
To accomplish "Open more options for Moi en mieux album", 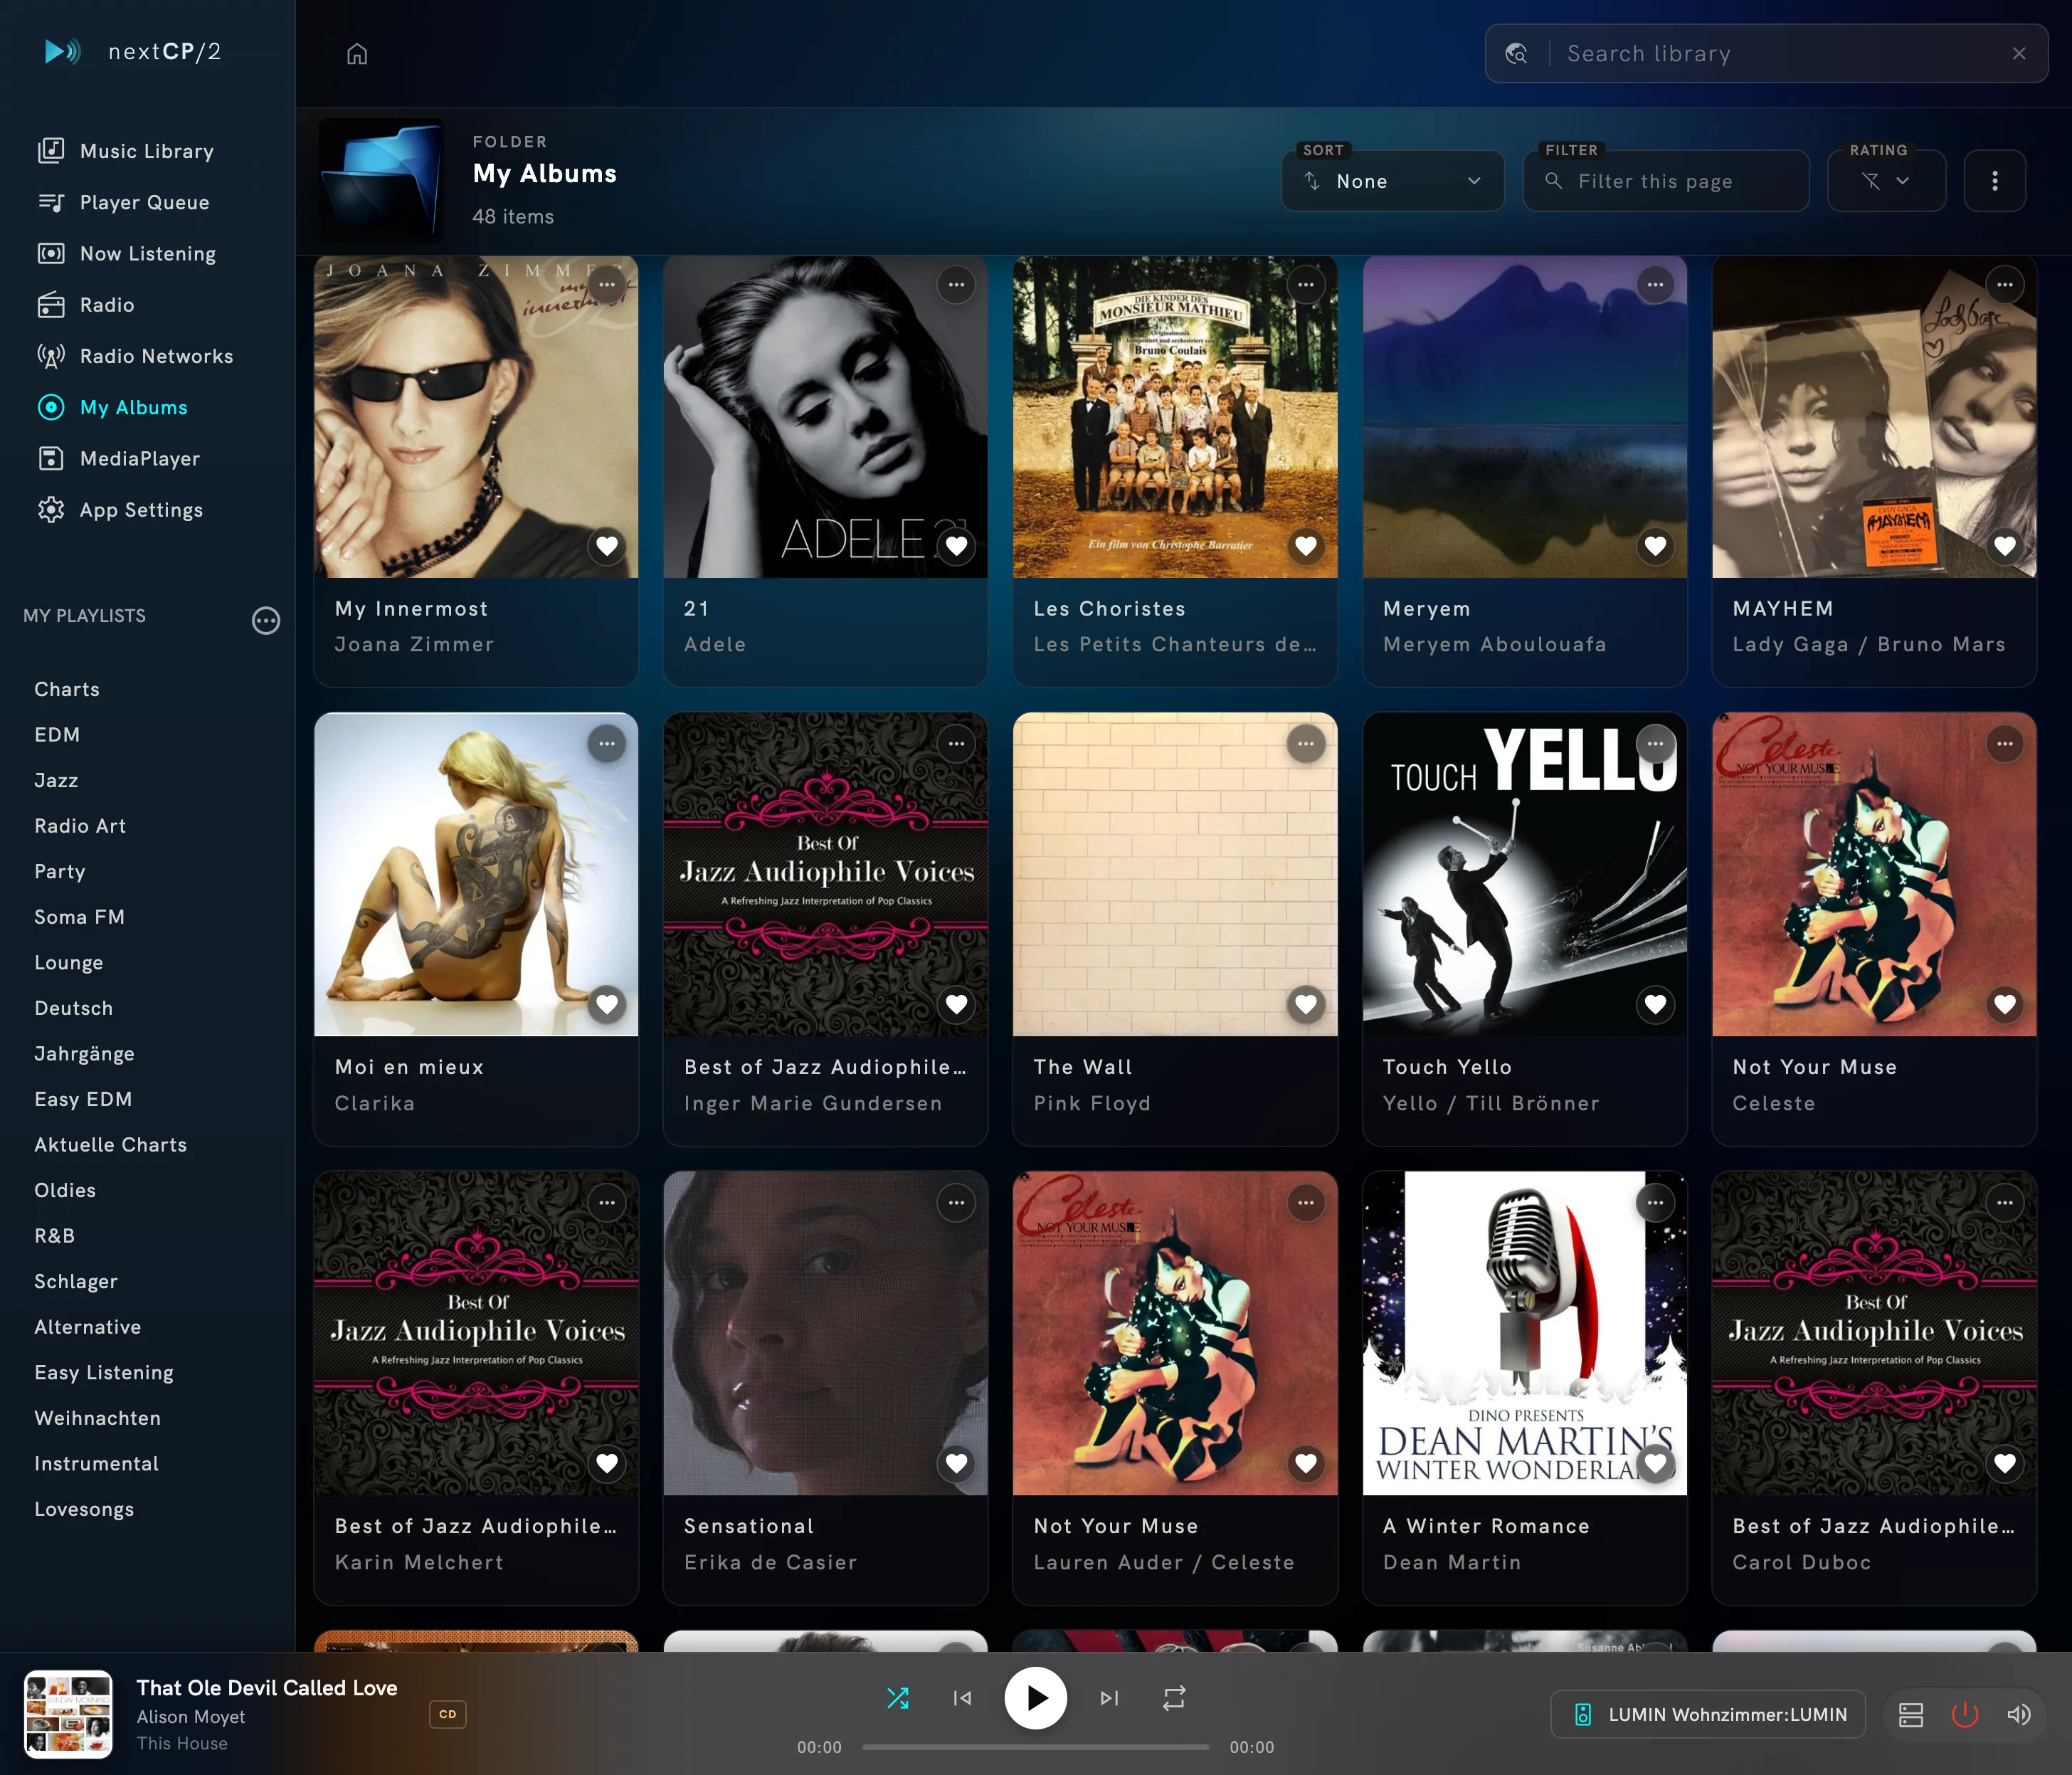I will pos(607,744).
